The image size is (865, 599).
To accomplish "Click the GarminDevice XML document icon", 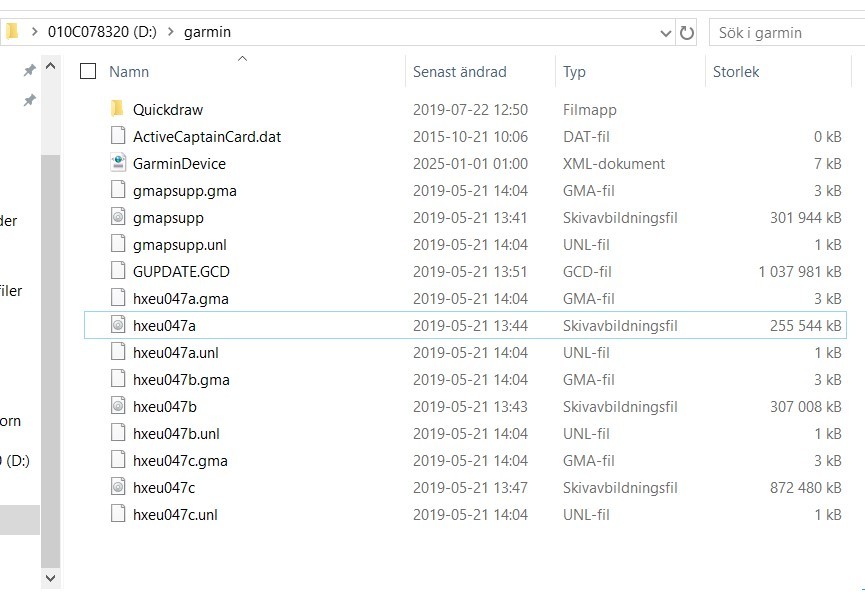I will (118, 163).
